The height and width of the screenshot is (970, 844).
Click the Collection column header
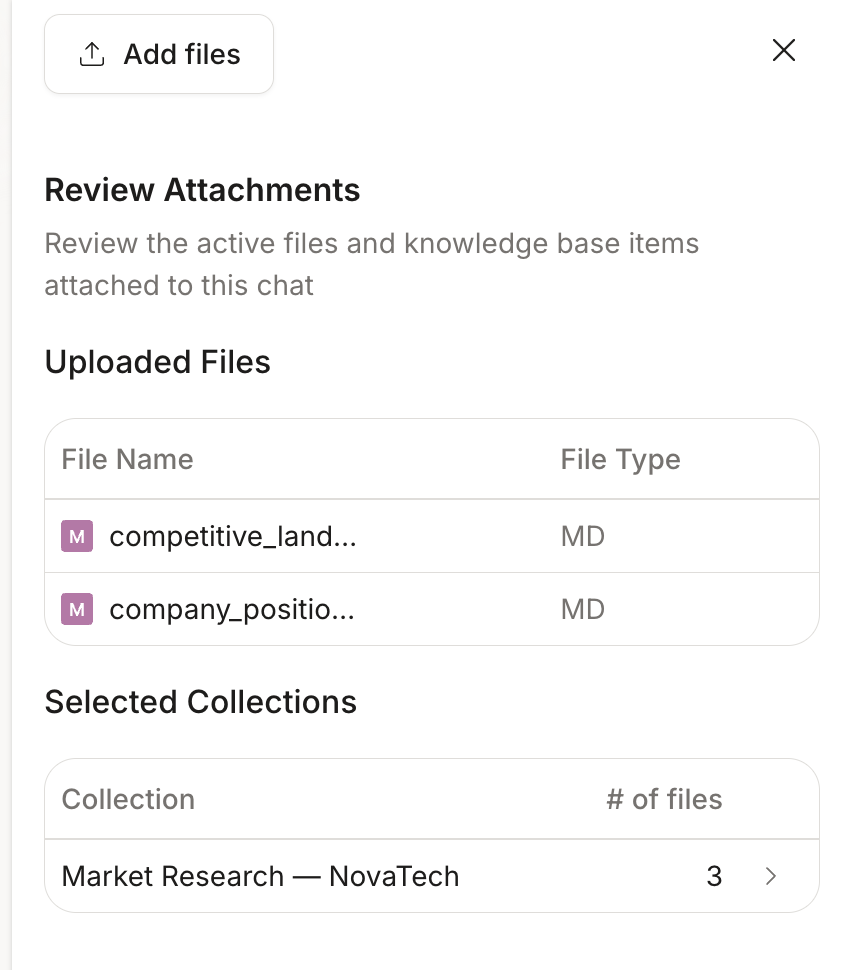click(x=128, y=799)
